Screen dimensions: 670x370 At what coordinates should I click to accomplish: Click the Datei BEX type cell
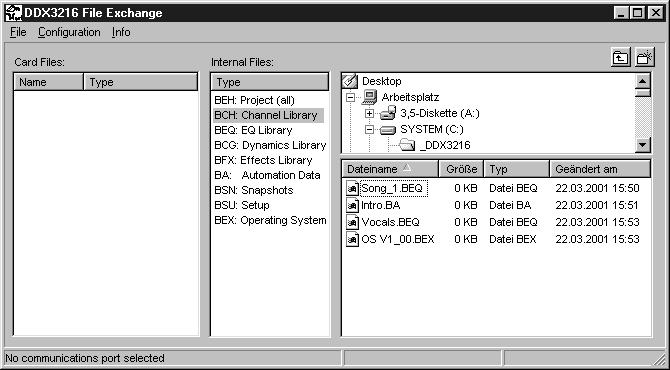pos(513,239)
